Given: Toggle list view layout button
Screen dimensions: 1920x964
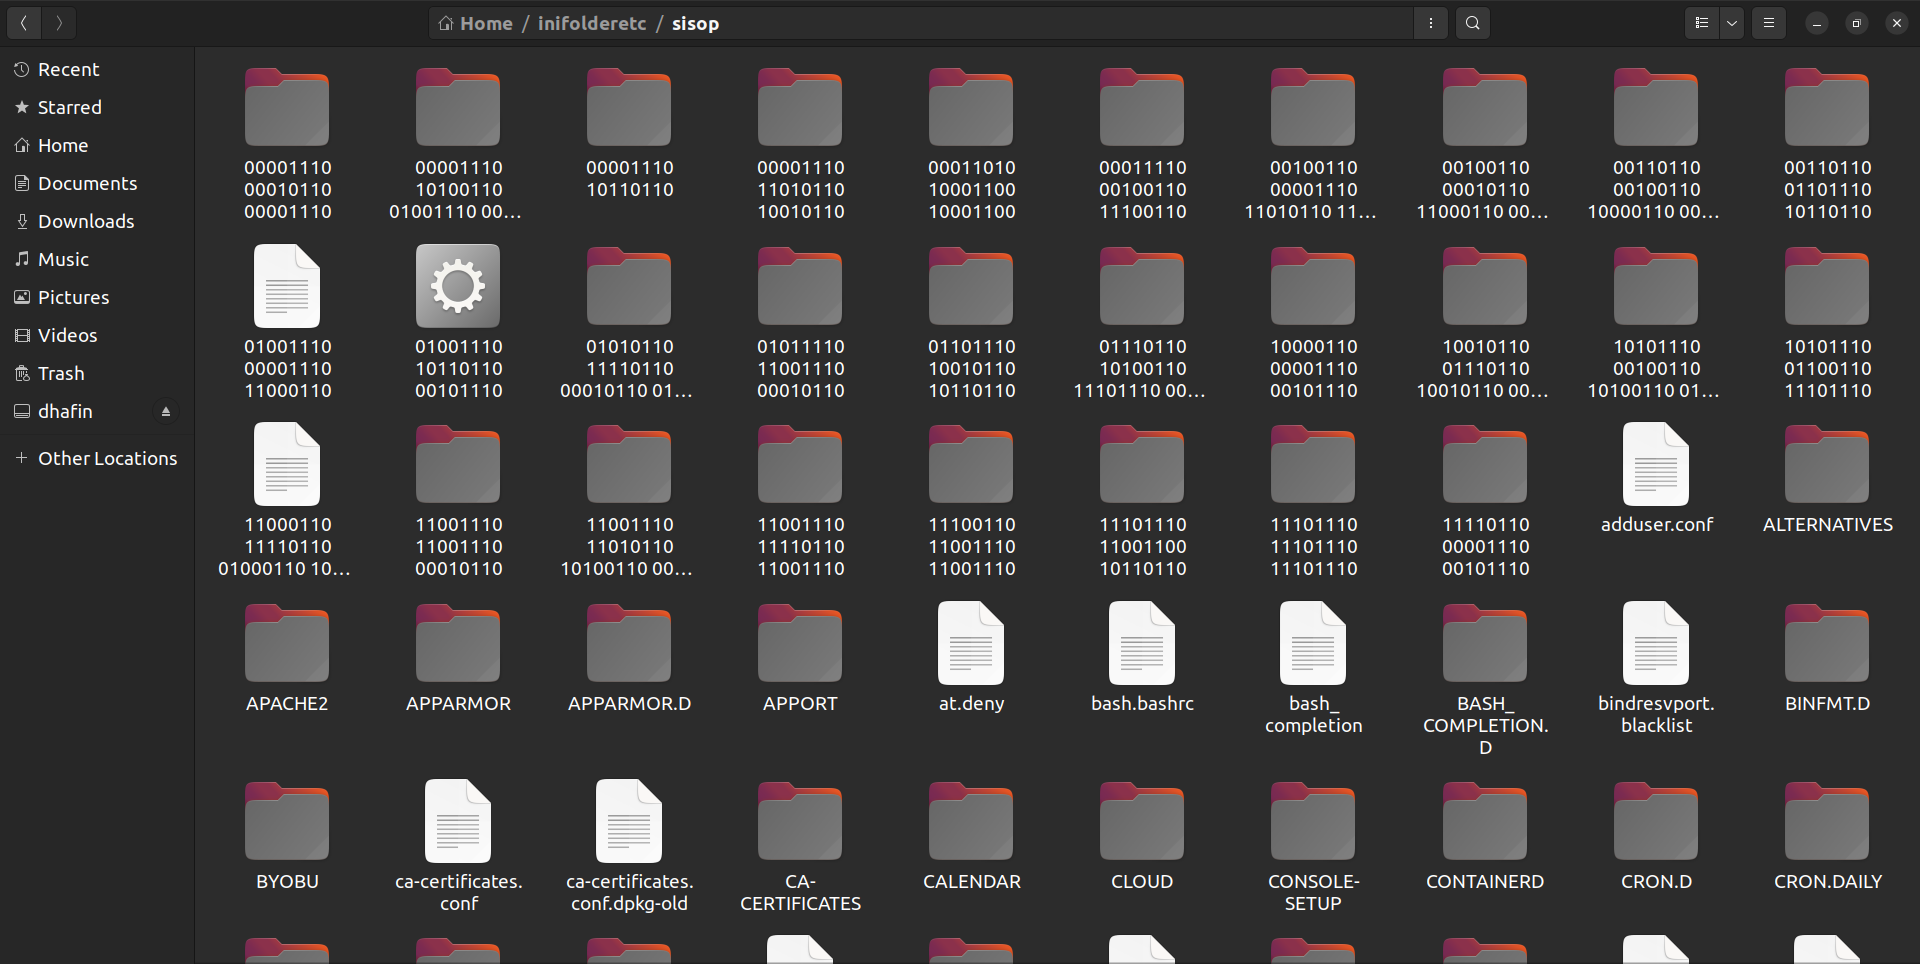Looking at the screenshot, I should coord(1702,23).
